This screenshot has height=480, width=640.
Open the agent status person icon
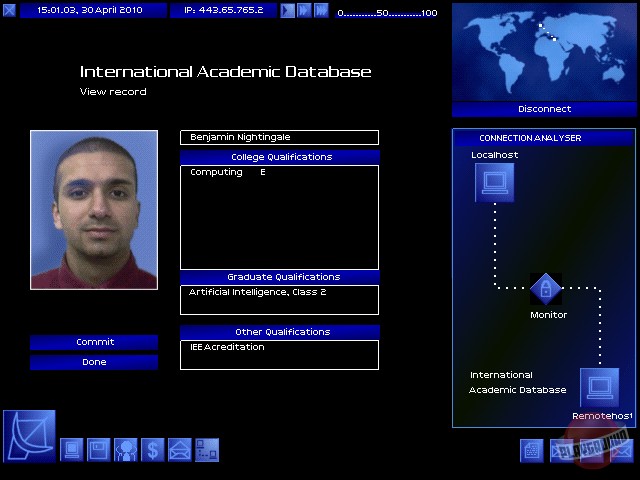pos(126,450)
